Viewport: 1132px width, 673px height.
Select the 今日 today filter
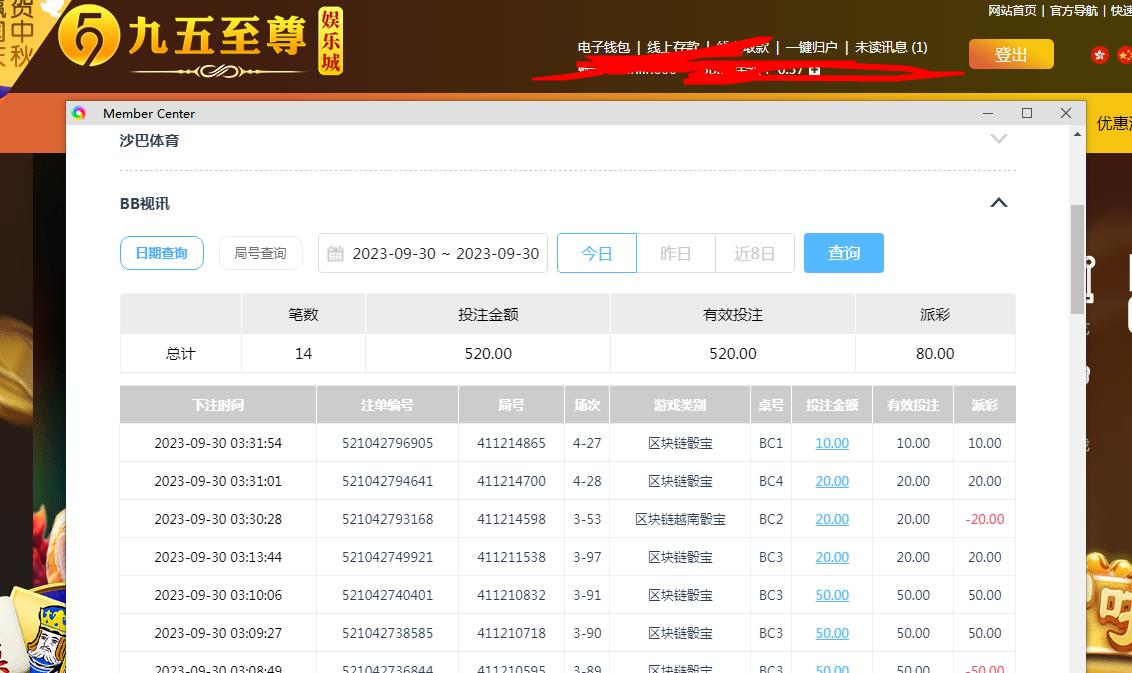click(597, 253)
